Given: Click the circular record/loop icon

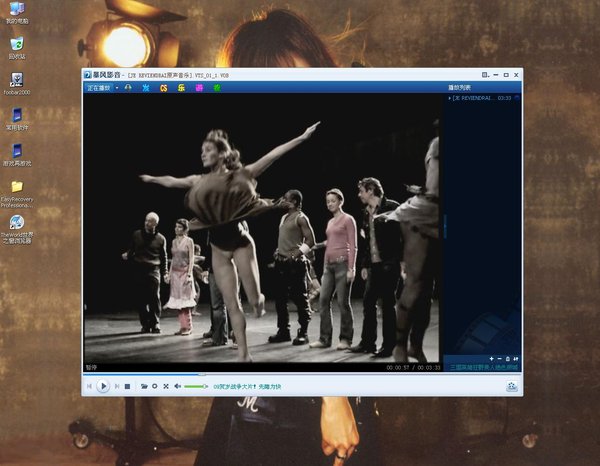Looking at the screenshot, I should [155, 386].
